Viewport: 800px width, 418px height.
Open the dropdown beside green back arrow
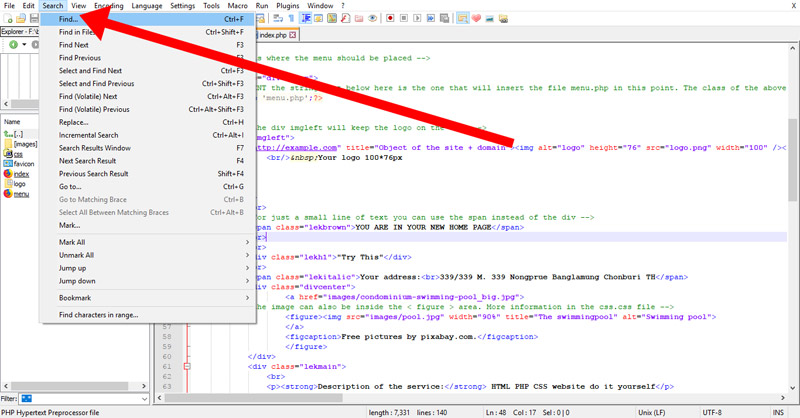24,44
